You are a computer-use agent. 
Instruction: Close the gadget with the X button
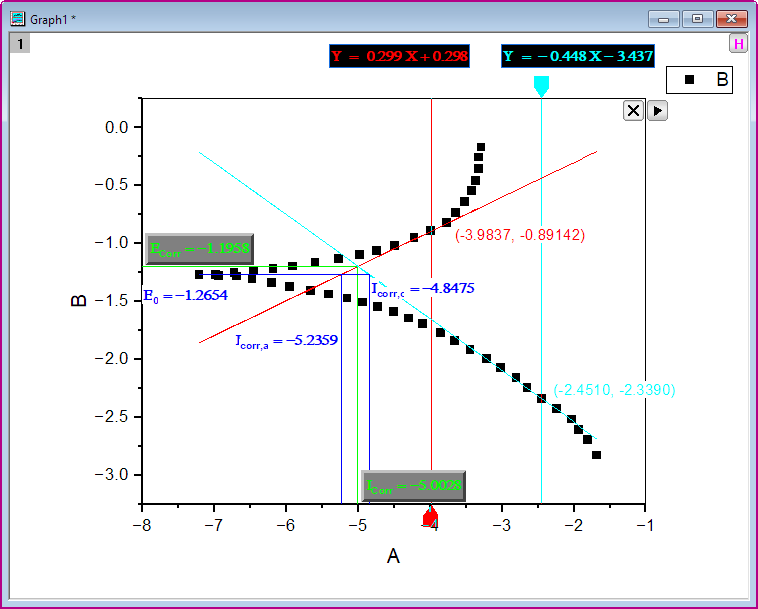(x=633, y=111)
